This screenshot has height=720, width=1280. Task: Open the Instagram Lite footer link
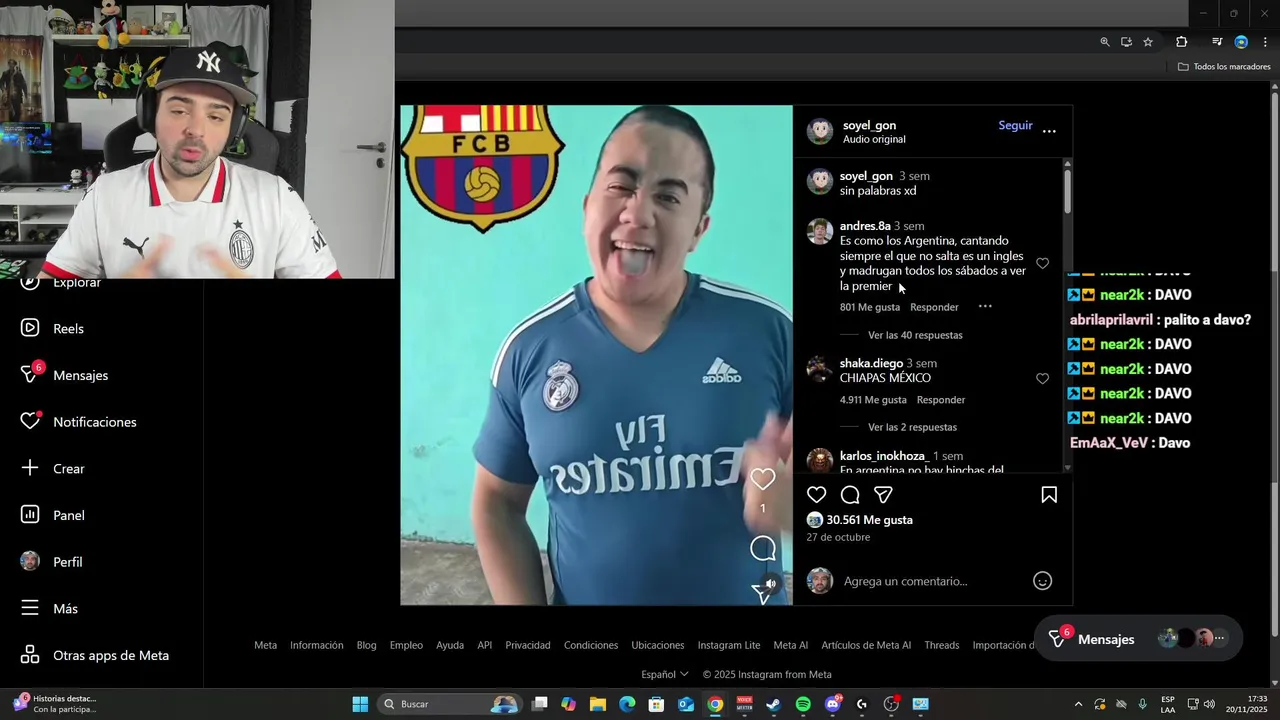(729, 645)
